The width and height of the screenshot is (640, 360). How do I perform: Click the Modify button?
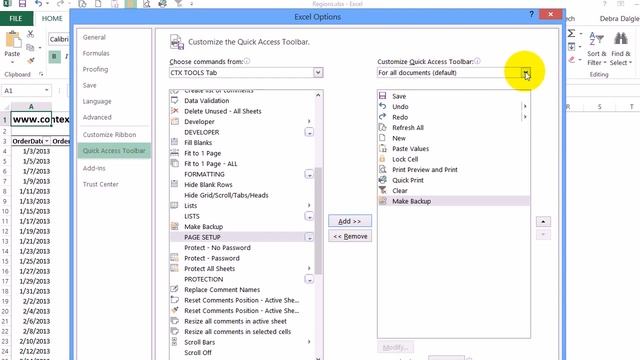395,347
